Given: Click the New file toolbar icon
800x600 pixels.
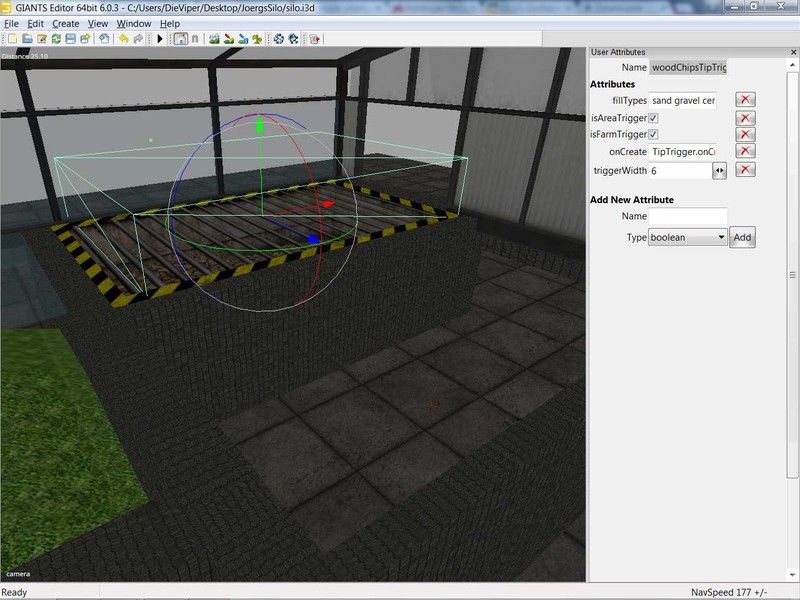Looking at the screenshot, I should pos(12,39).
